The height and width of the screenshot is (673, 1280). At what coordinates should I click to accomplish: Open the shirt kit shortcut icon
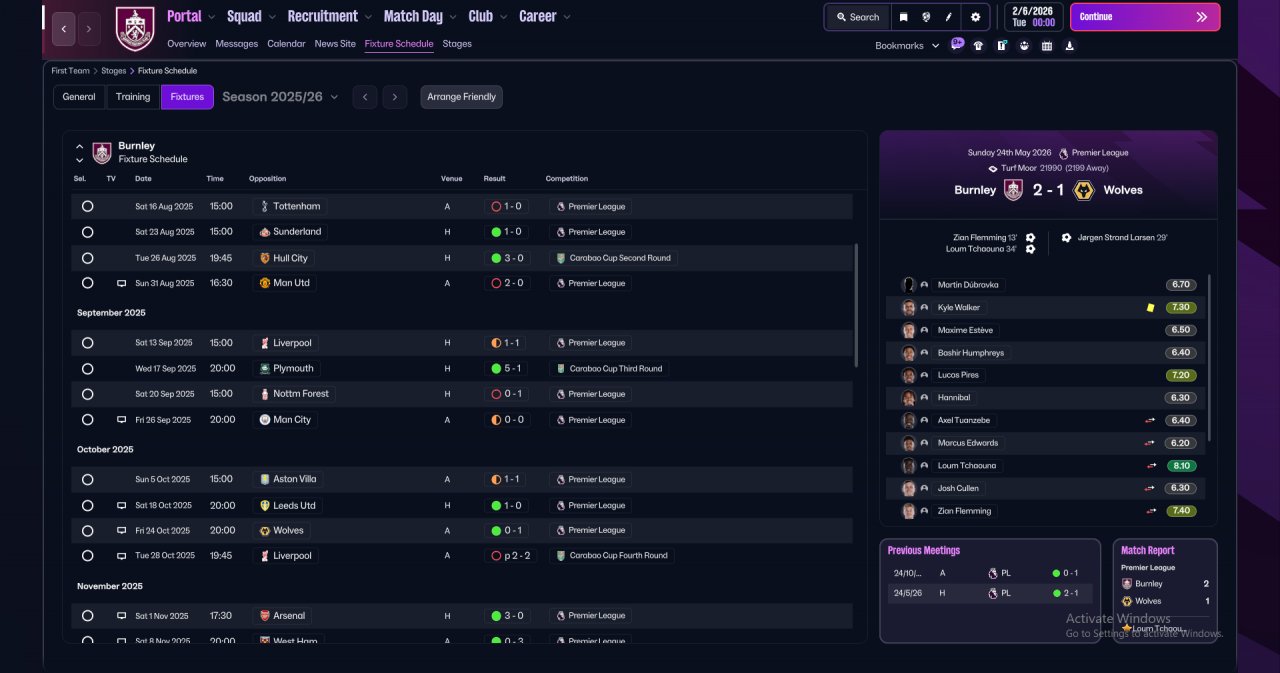tap(978, 45)
